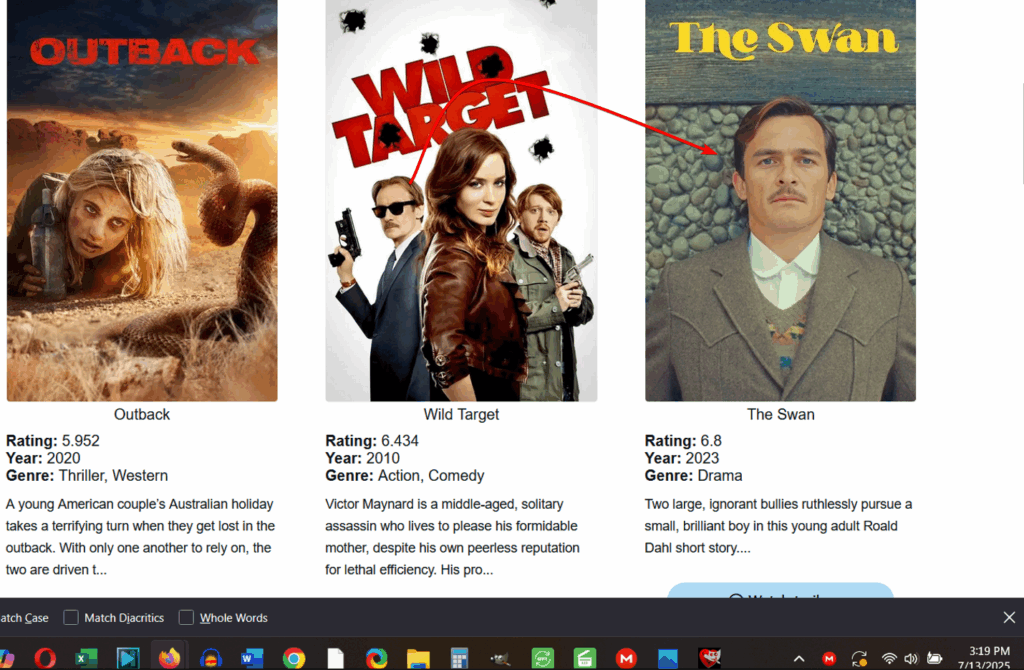
Task: Open the Photos app with mountain icon
Action: [x=667, y=658]
